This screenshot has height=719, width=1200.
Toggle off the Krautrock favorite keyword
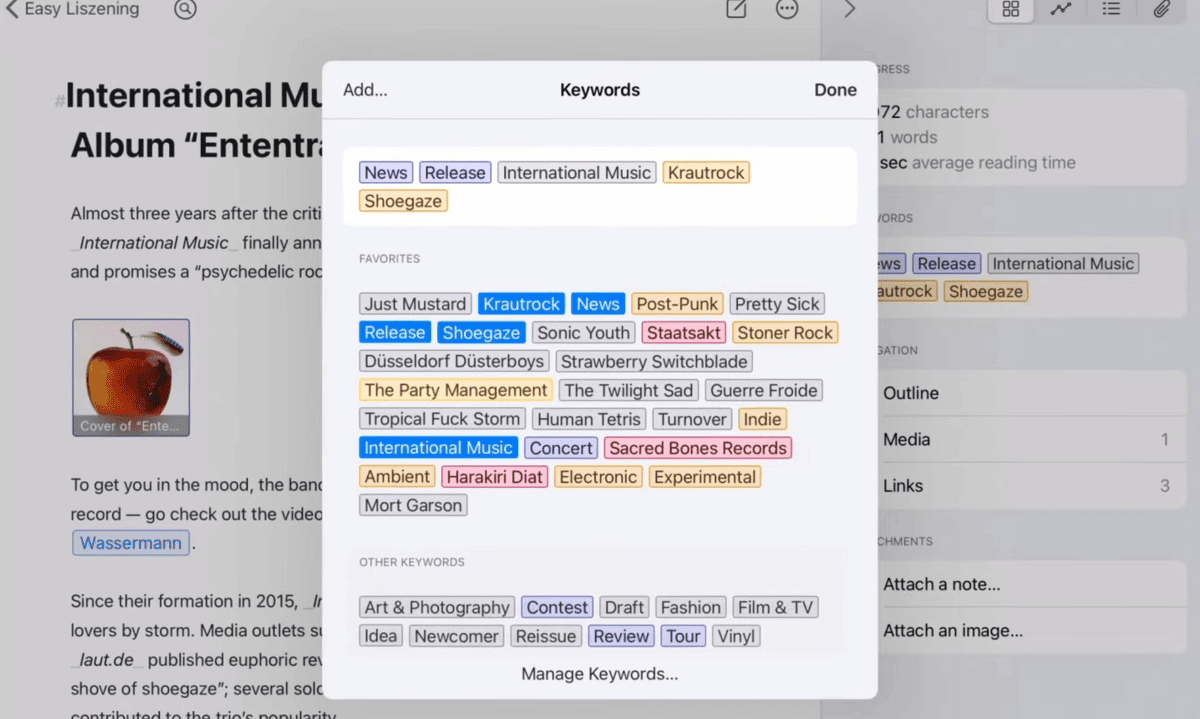pyautogui.click(x=521, y=304)
